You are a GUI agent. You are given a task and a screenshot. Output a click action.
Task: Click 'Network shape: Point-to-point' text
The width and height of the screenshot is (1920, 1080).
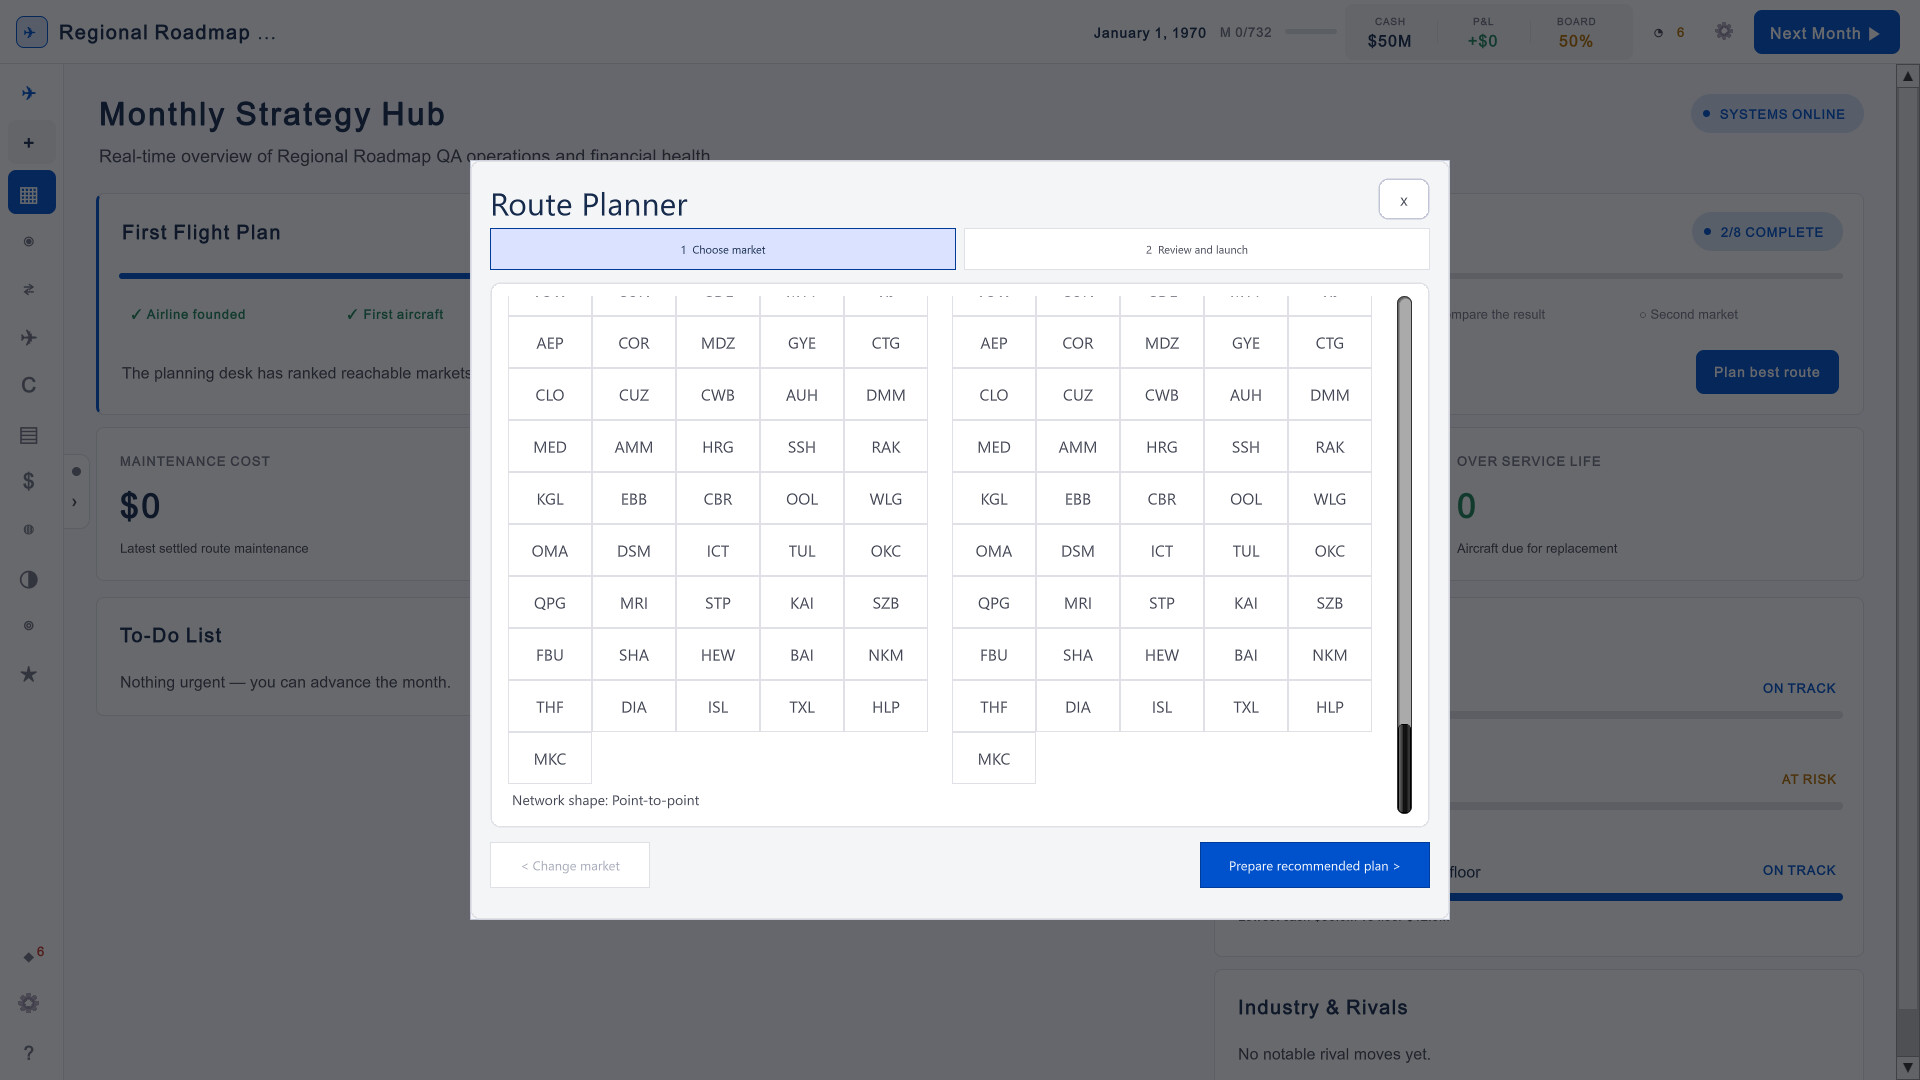(605, 800)
